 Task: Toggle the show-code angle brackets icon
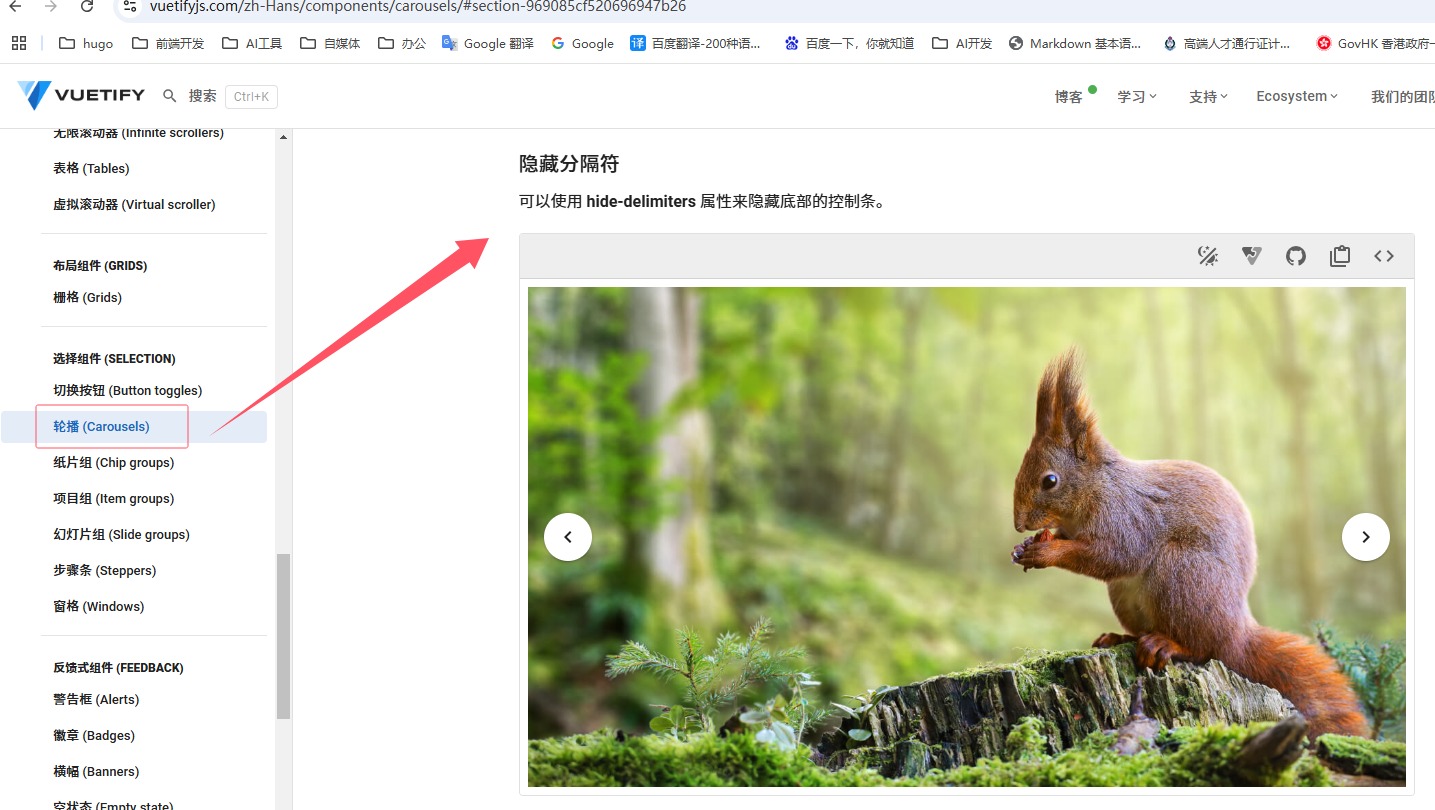[x=1384, y=256]
